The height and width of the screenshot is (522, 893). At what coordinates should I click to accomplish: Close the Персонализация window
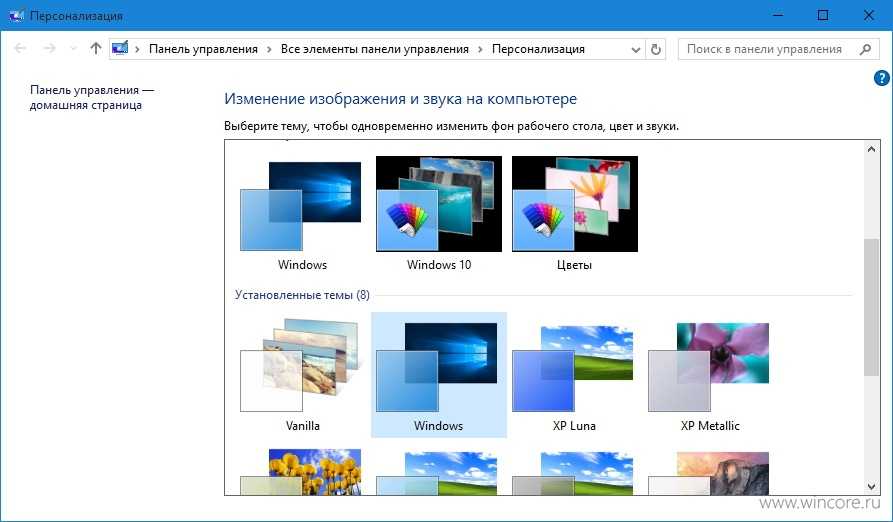coord(869,15)
